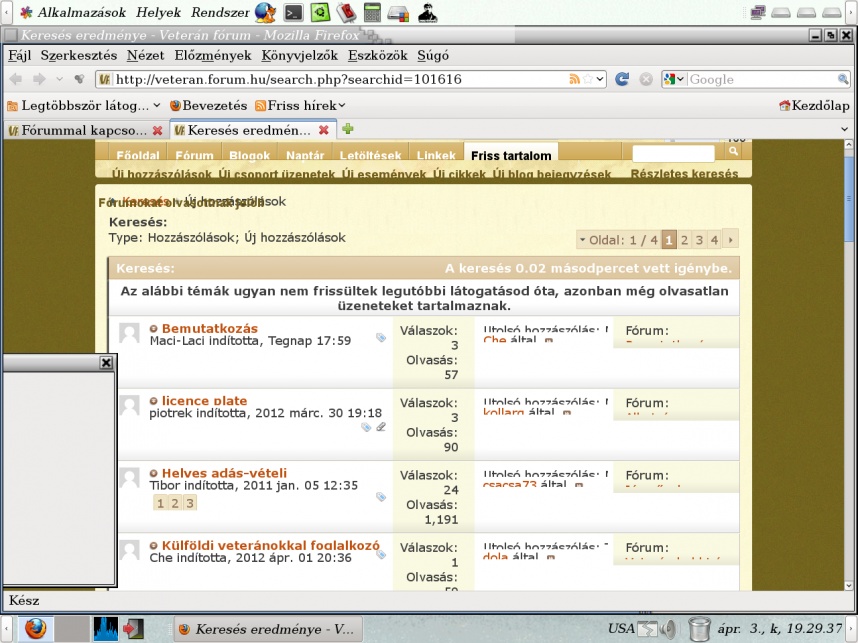Click the Firefox reload page icon
The height and width of the screenshot is (643, 858).
[x=622, y=79]
